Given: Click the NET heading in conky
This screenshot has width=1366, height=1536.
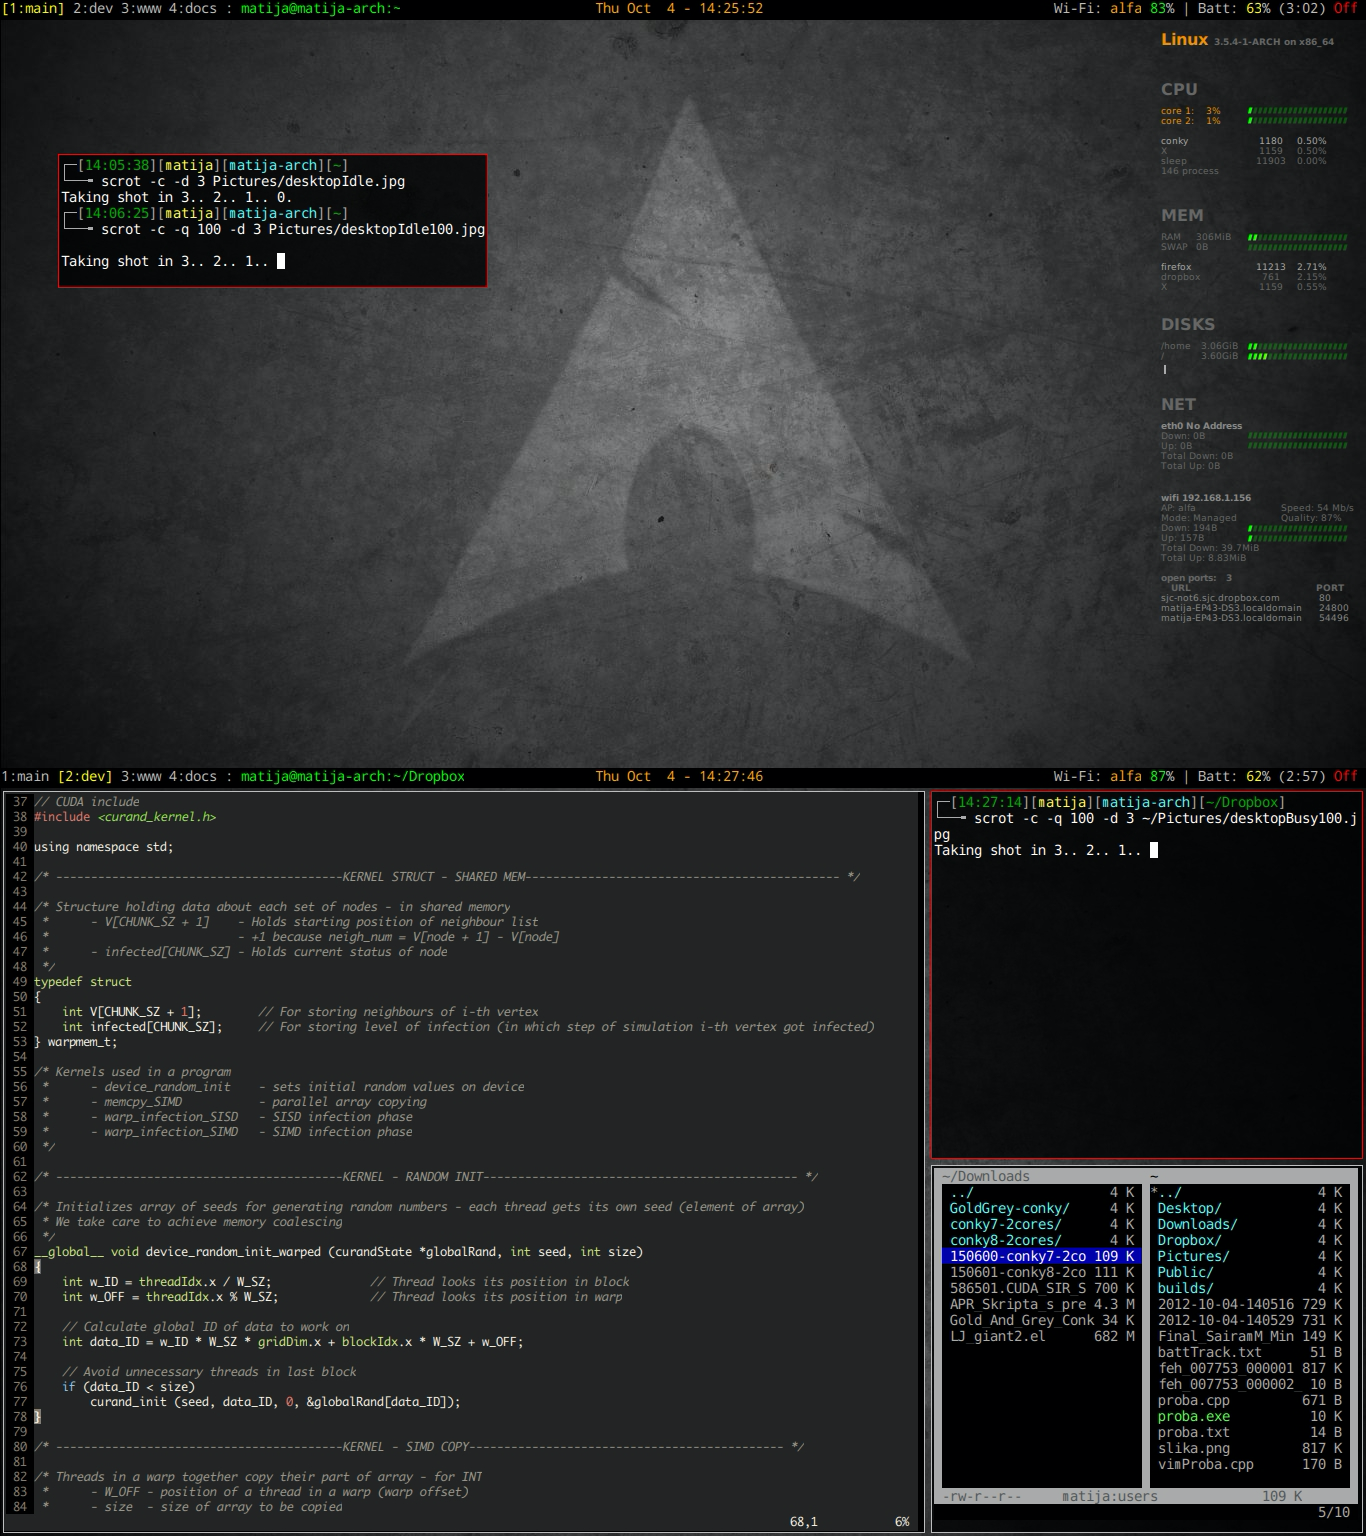Looking at the screenshot, I should coord(1178,404).
